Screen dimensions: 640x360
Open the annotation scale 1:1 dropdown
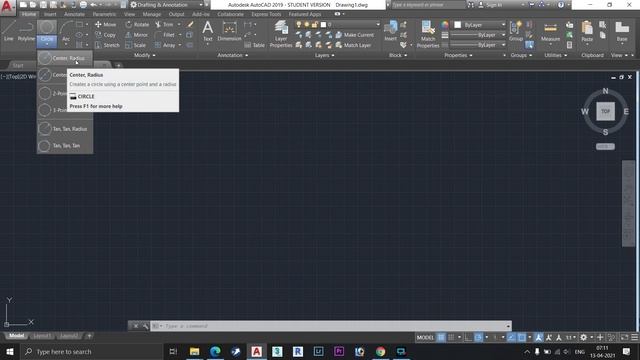pyautogui.click(x=571, y=337)
